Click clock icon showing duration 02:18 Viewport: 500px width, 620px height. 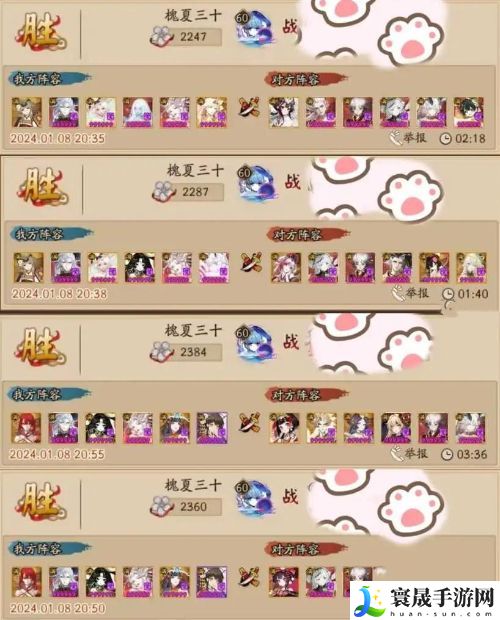(x=445, y=138)
